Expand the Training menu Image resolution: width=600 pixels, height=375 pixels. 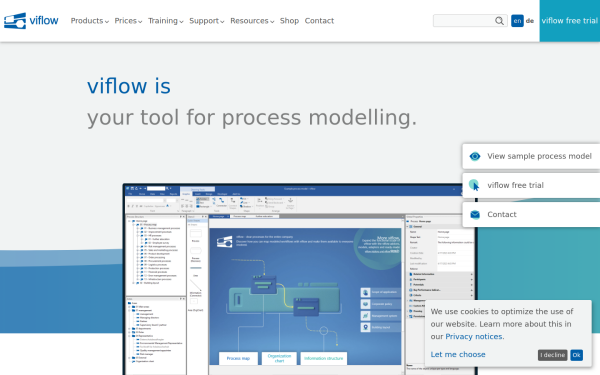coord(166,21)
